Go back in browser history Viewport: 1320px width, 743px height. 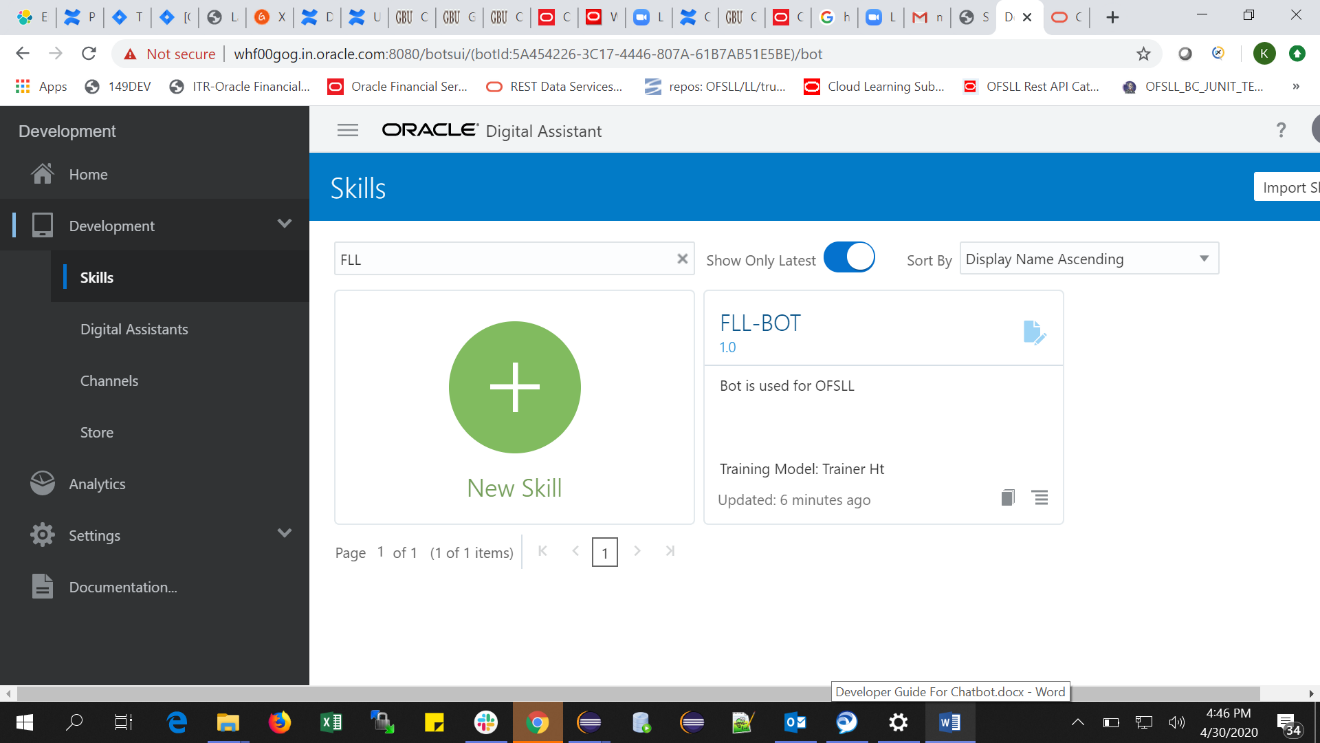pos(23,54)
